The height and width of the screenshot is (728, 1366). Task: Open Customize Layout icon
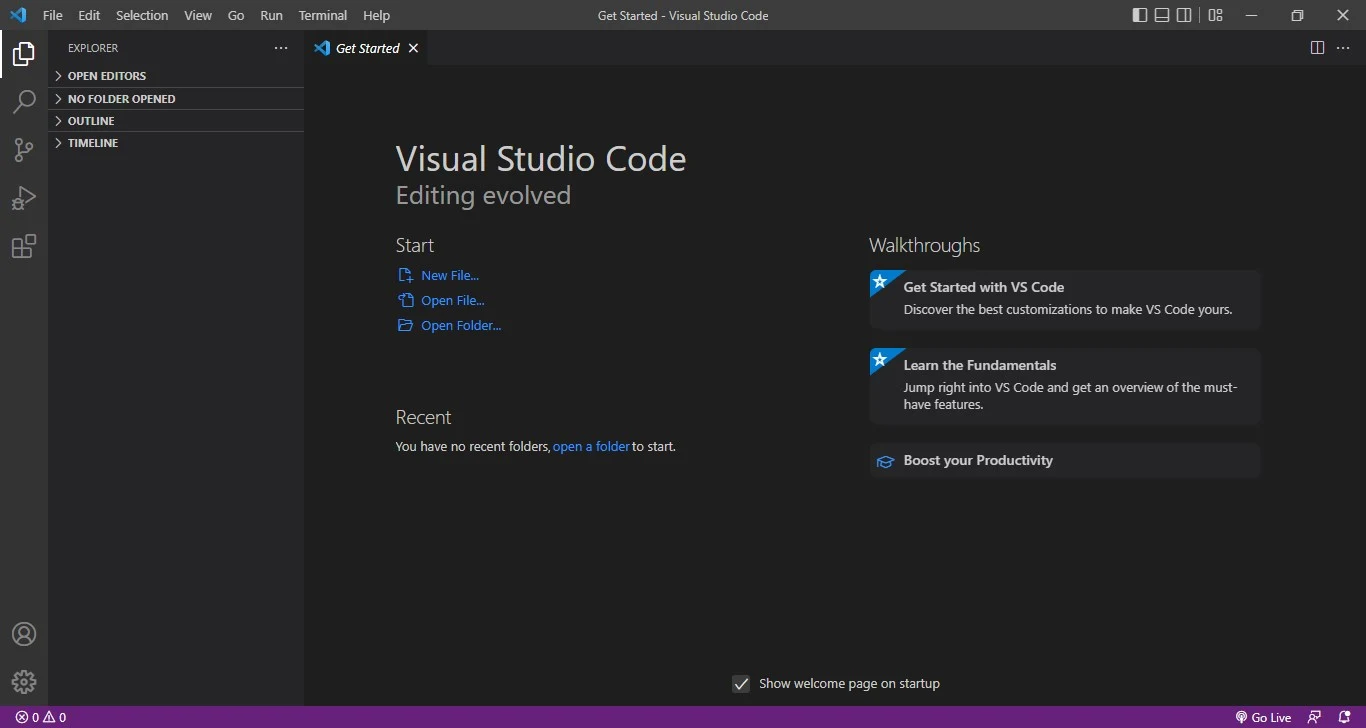1215,15
